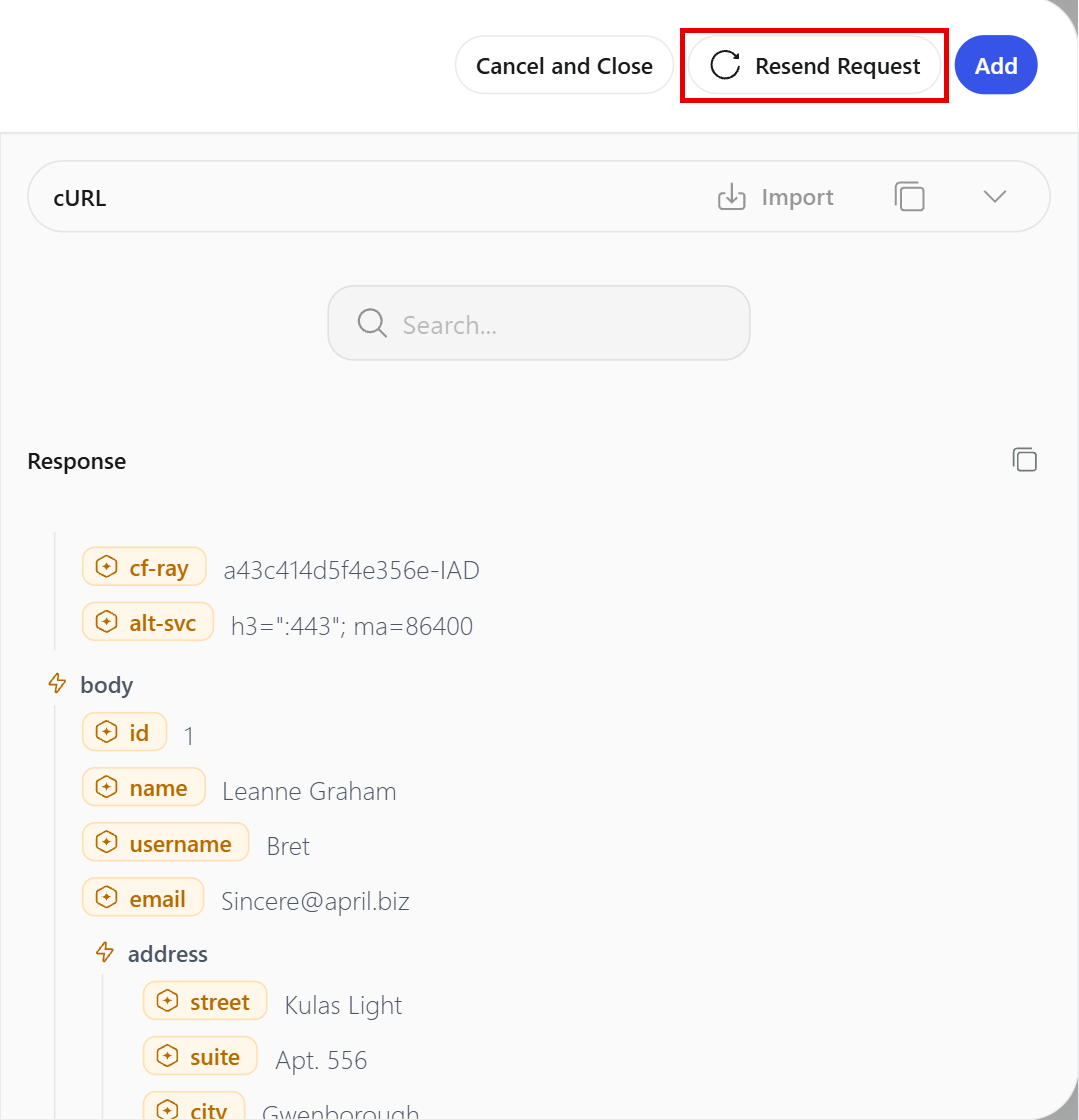Select the city variable pill
This screenshot has width=1079, height=1120.
pyautogui.click(x=194, y=1107)
